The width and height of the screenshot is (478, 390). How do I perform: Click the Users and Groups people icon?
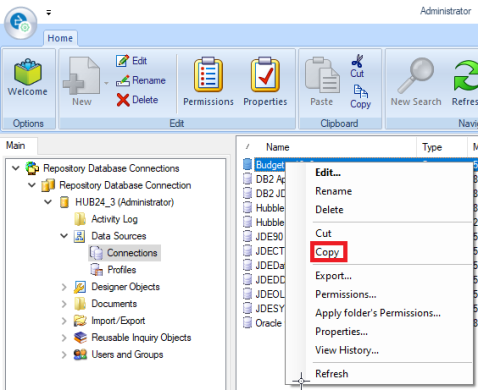[80, 355]
